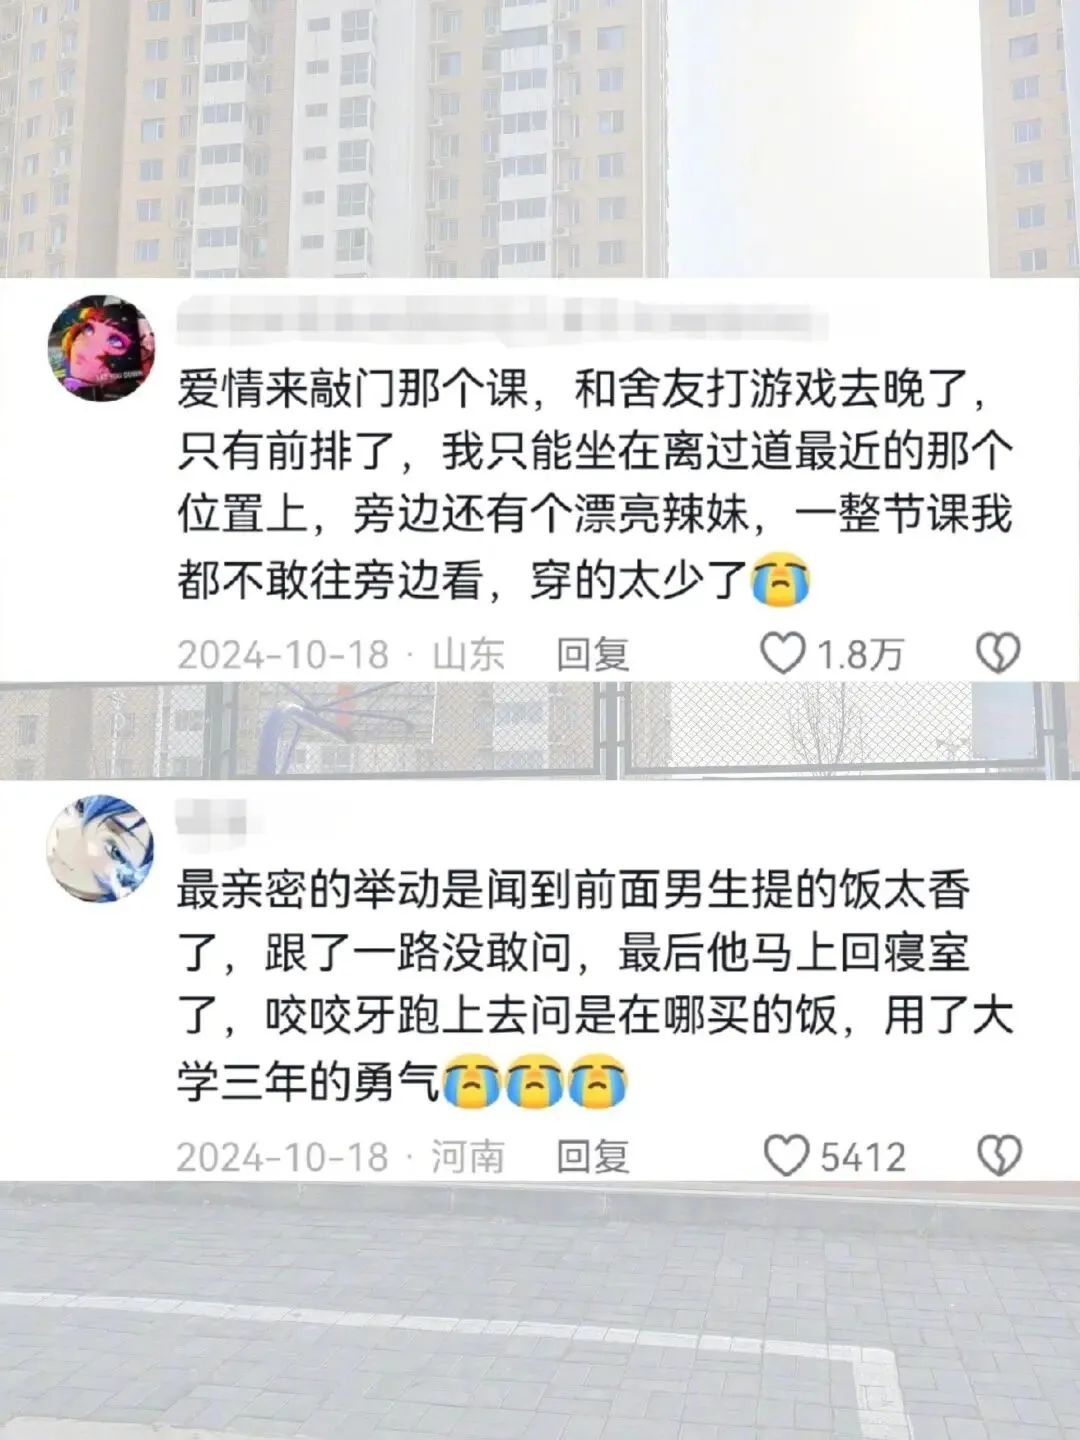Tap the 2024-10-18 · 河南 timestamp

coord(341,1157)
